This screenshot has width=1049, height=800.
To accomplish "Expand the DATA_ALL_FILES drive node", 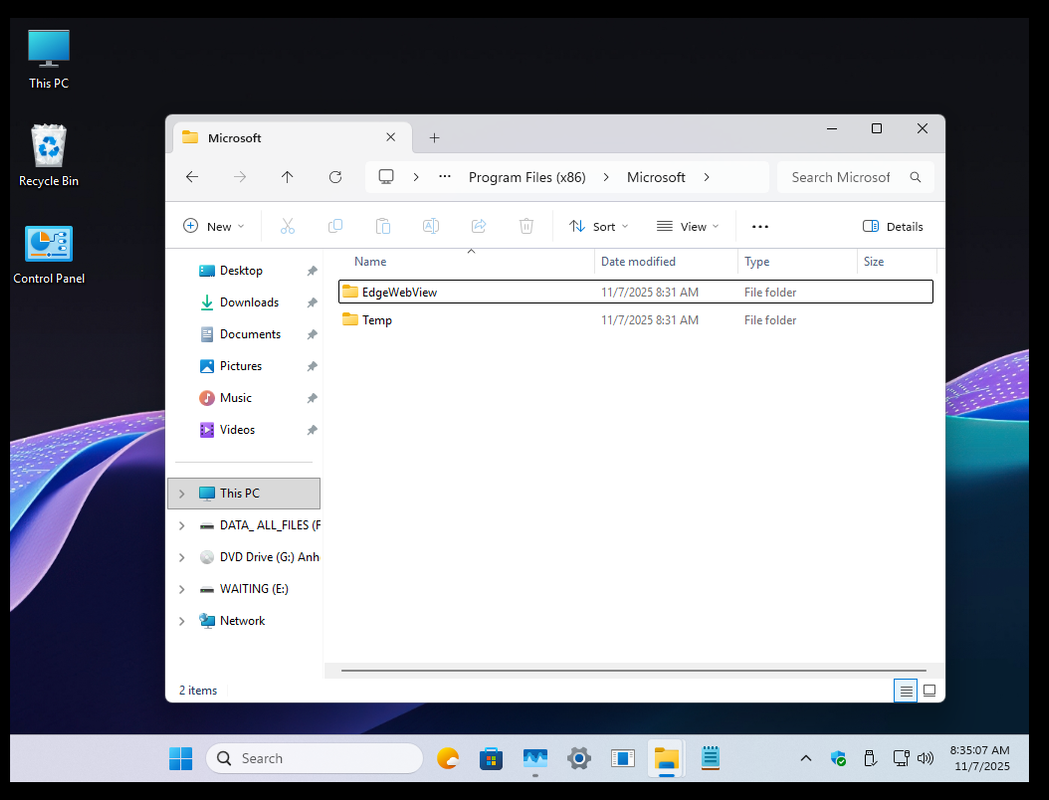I will 181,526.
